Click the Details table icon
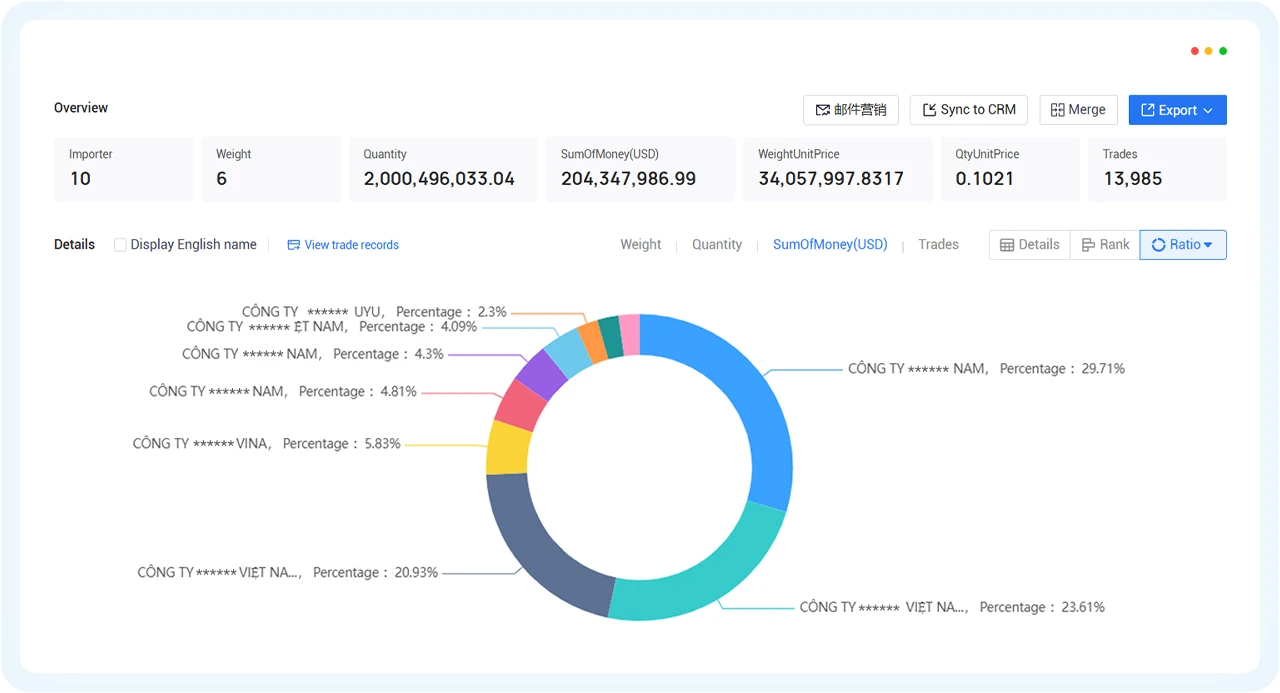The image size is (1280, 693). tap(1007, 245)
